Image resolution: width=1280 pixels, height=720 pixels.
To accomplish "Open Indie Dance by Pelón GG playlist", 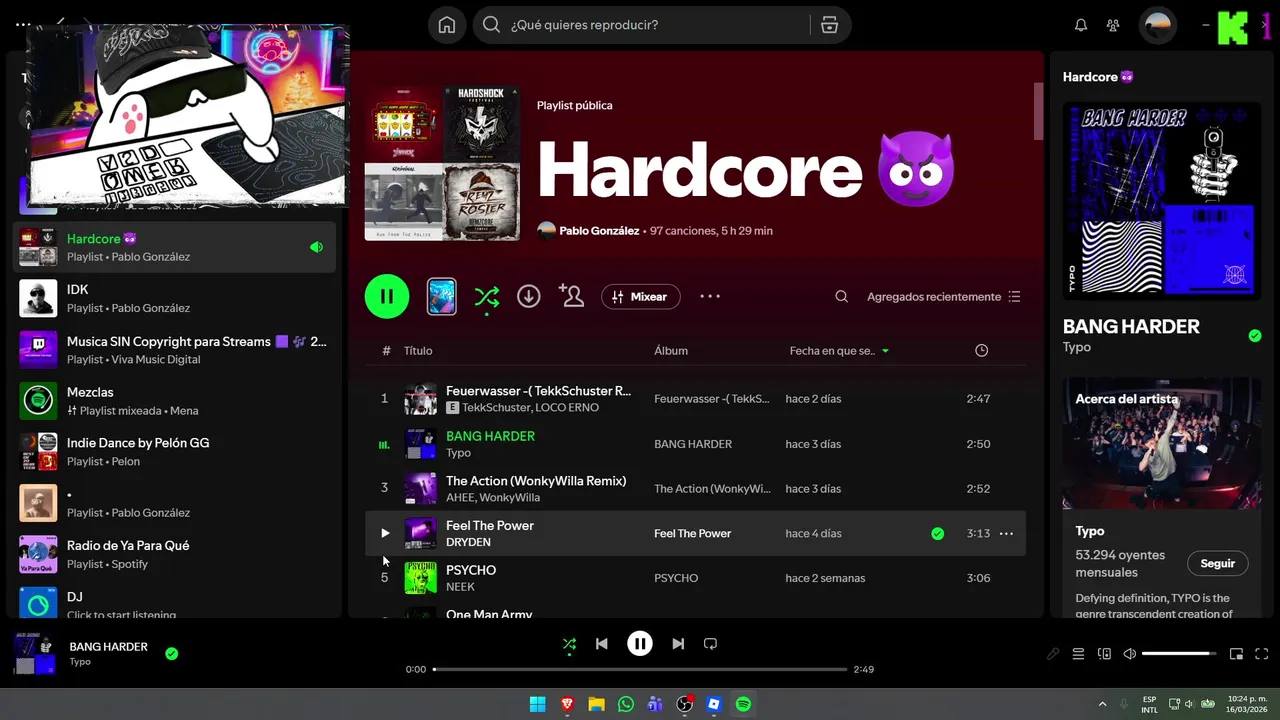I will pos(175,452).
